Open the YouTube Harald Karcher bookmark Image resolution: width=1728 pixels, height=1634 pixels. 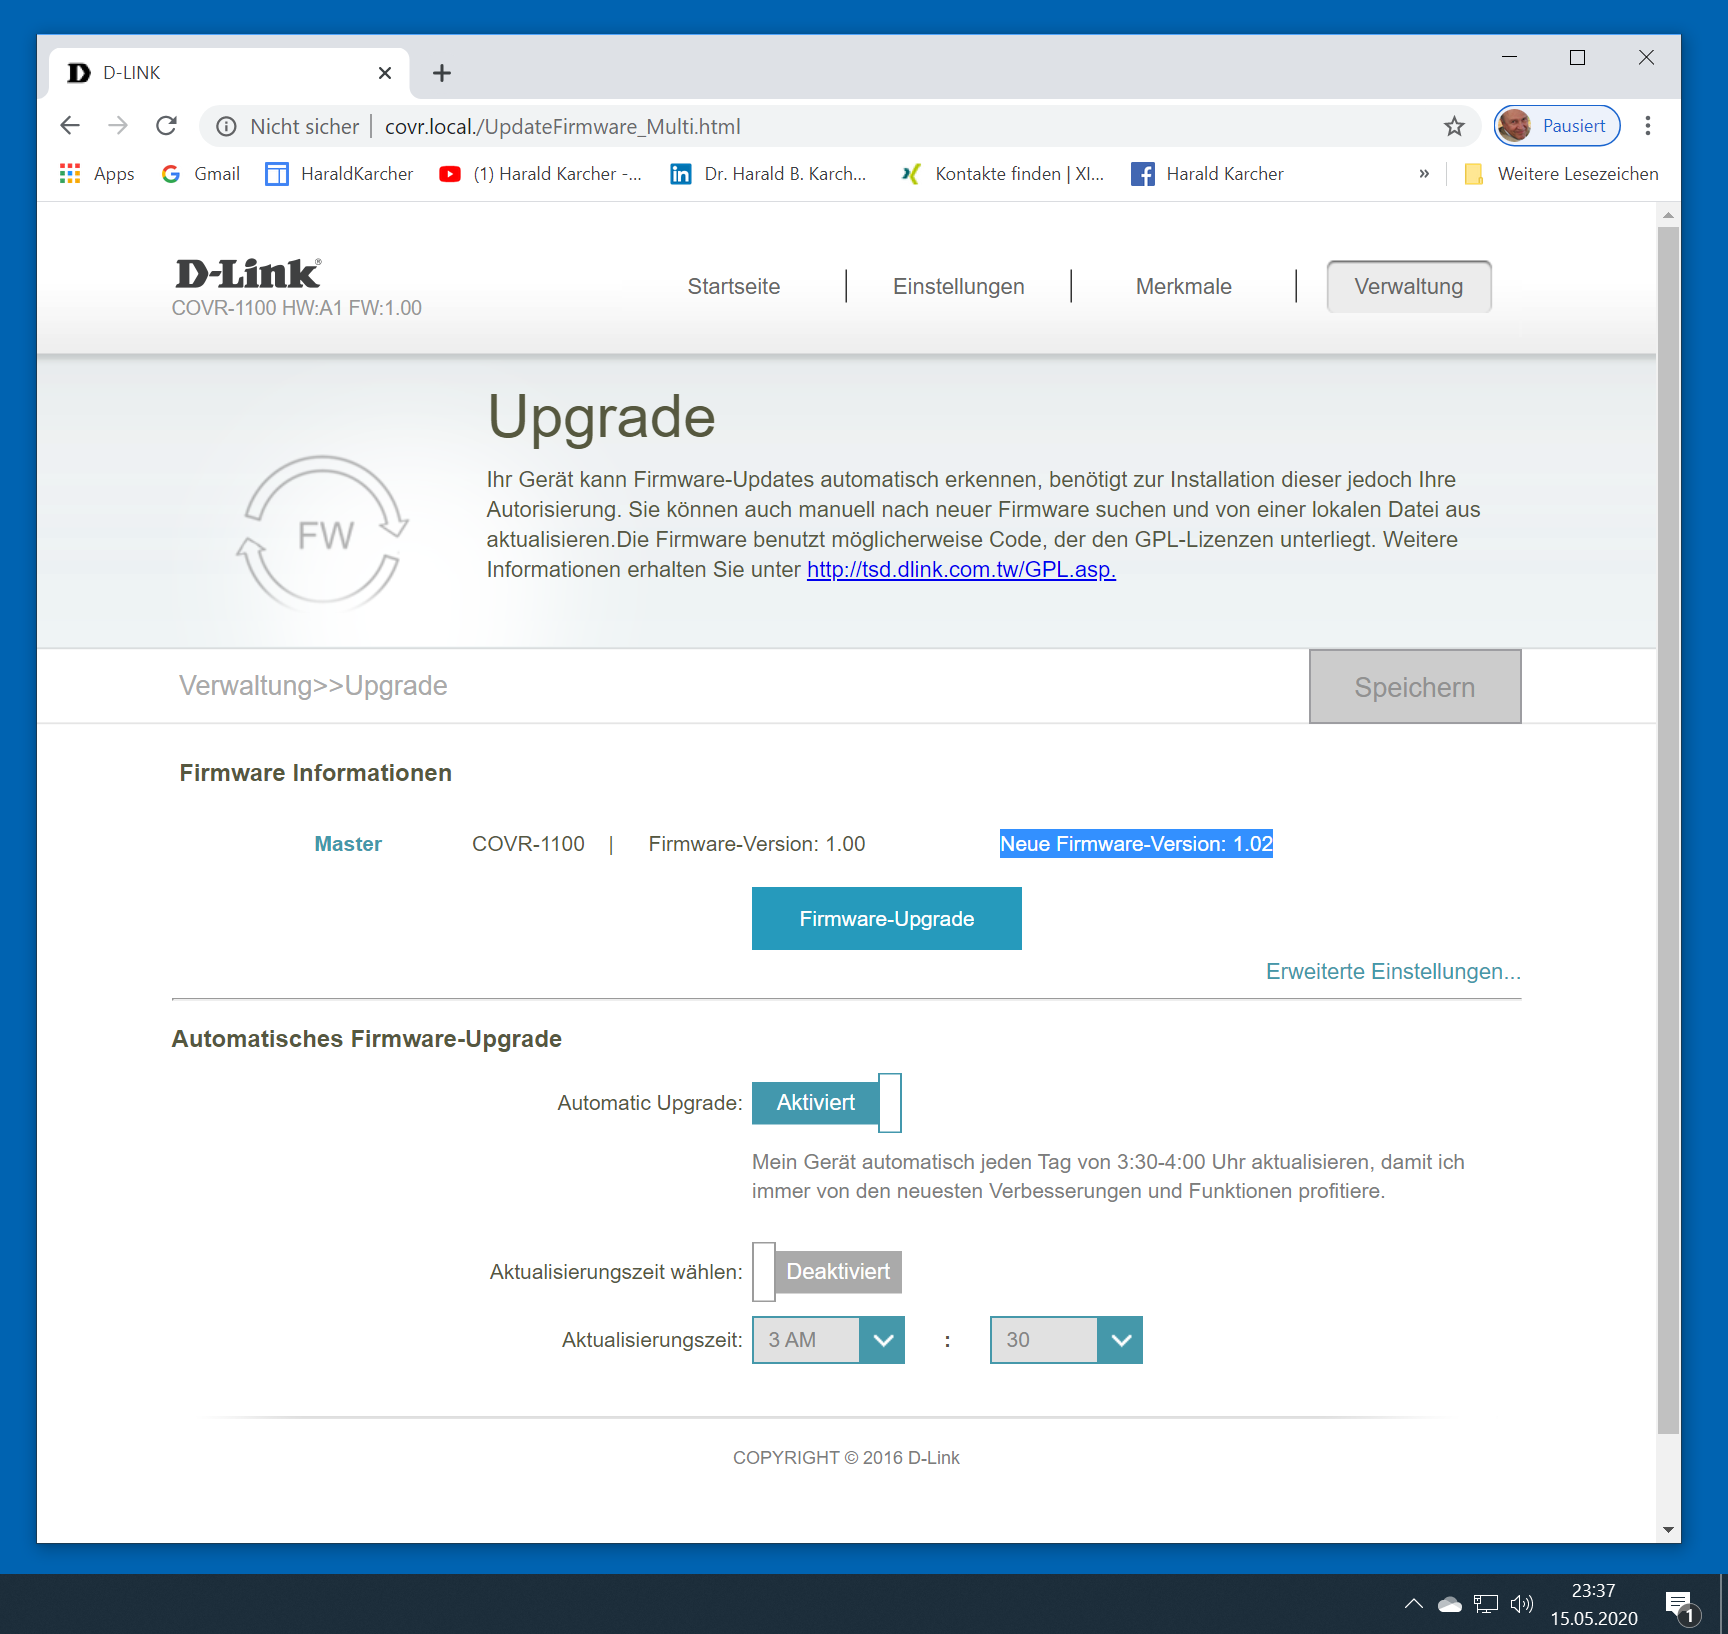click(540, 174)
